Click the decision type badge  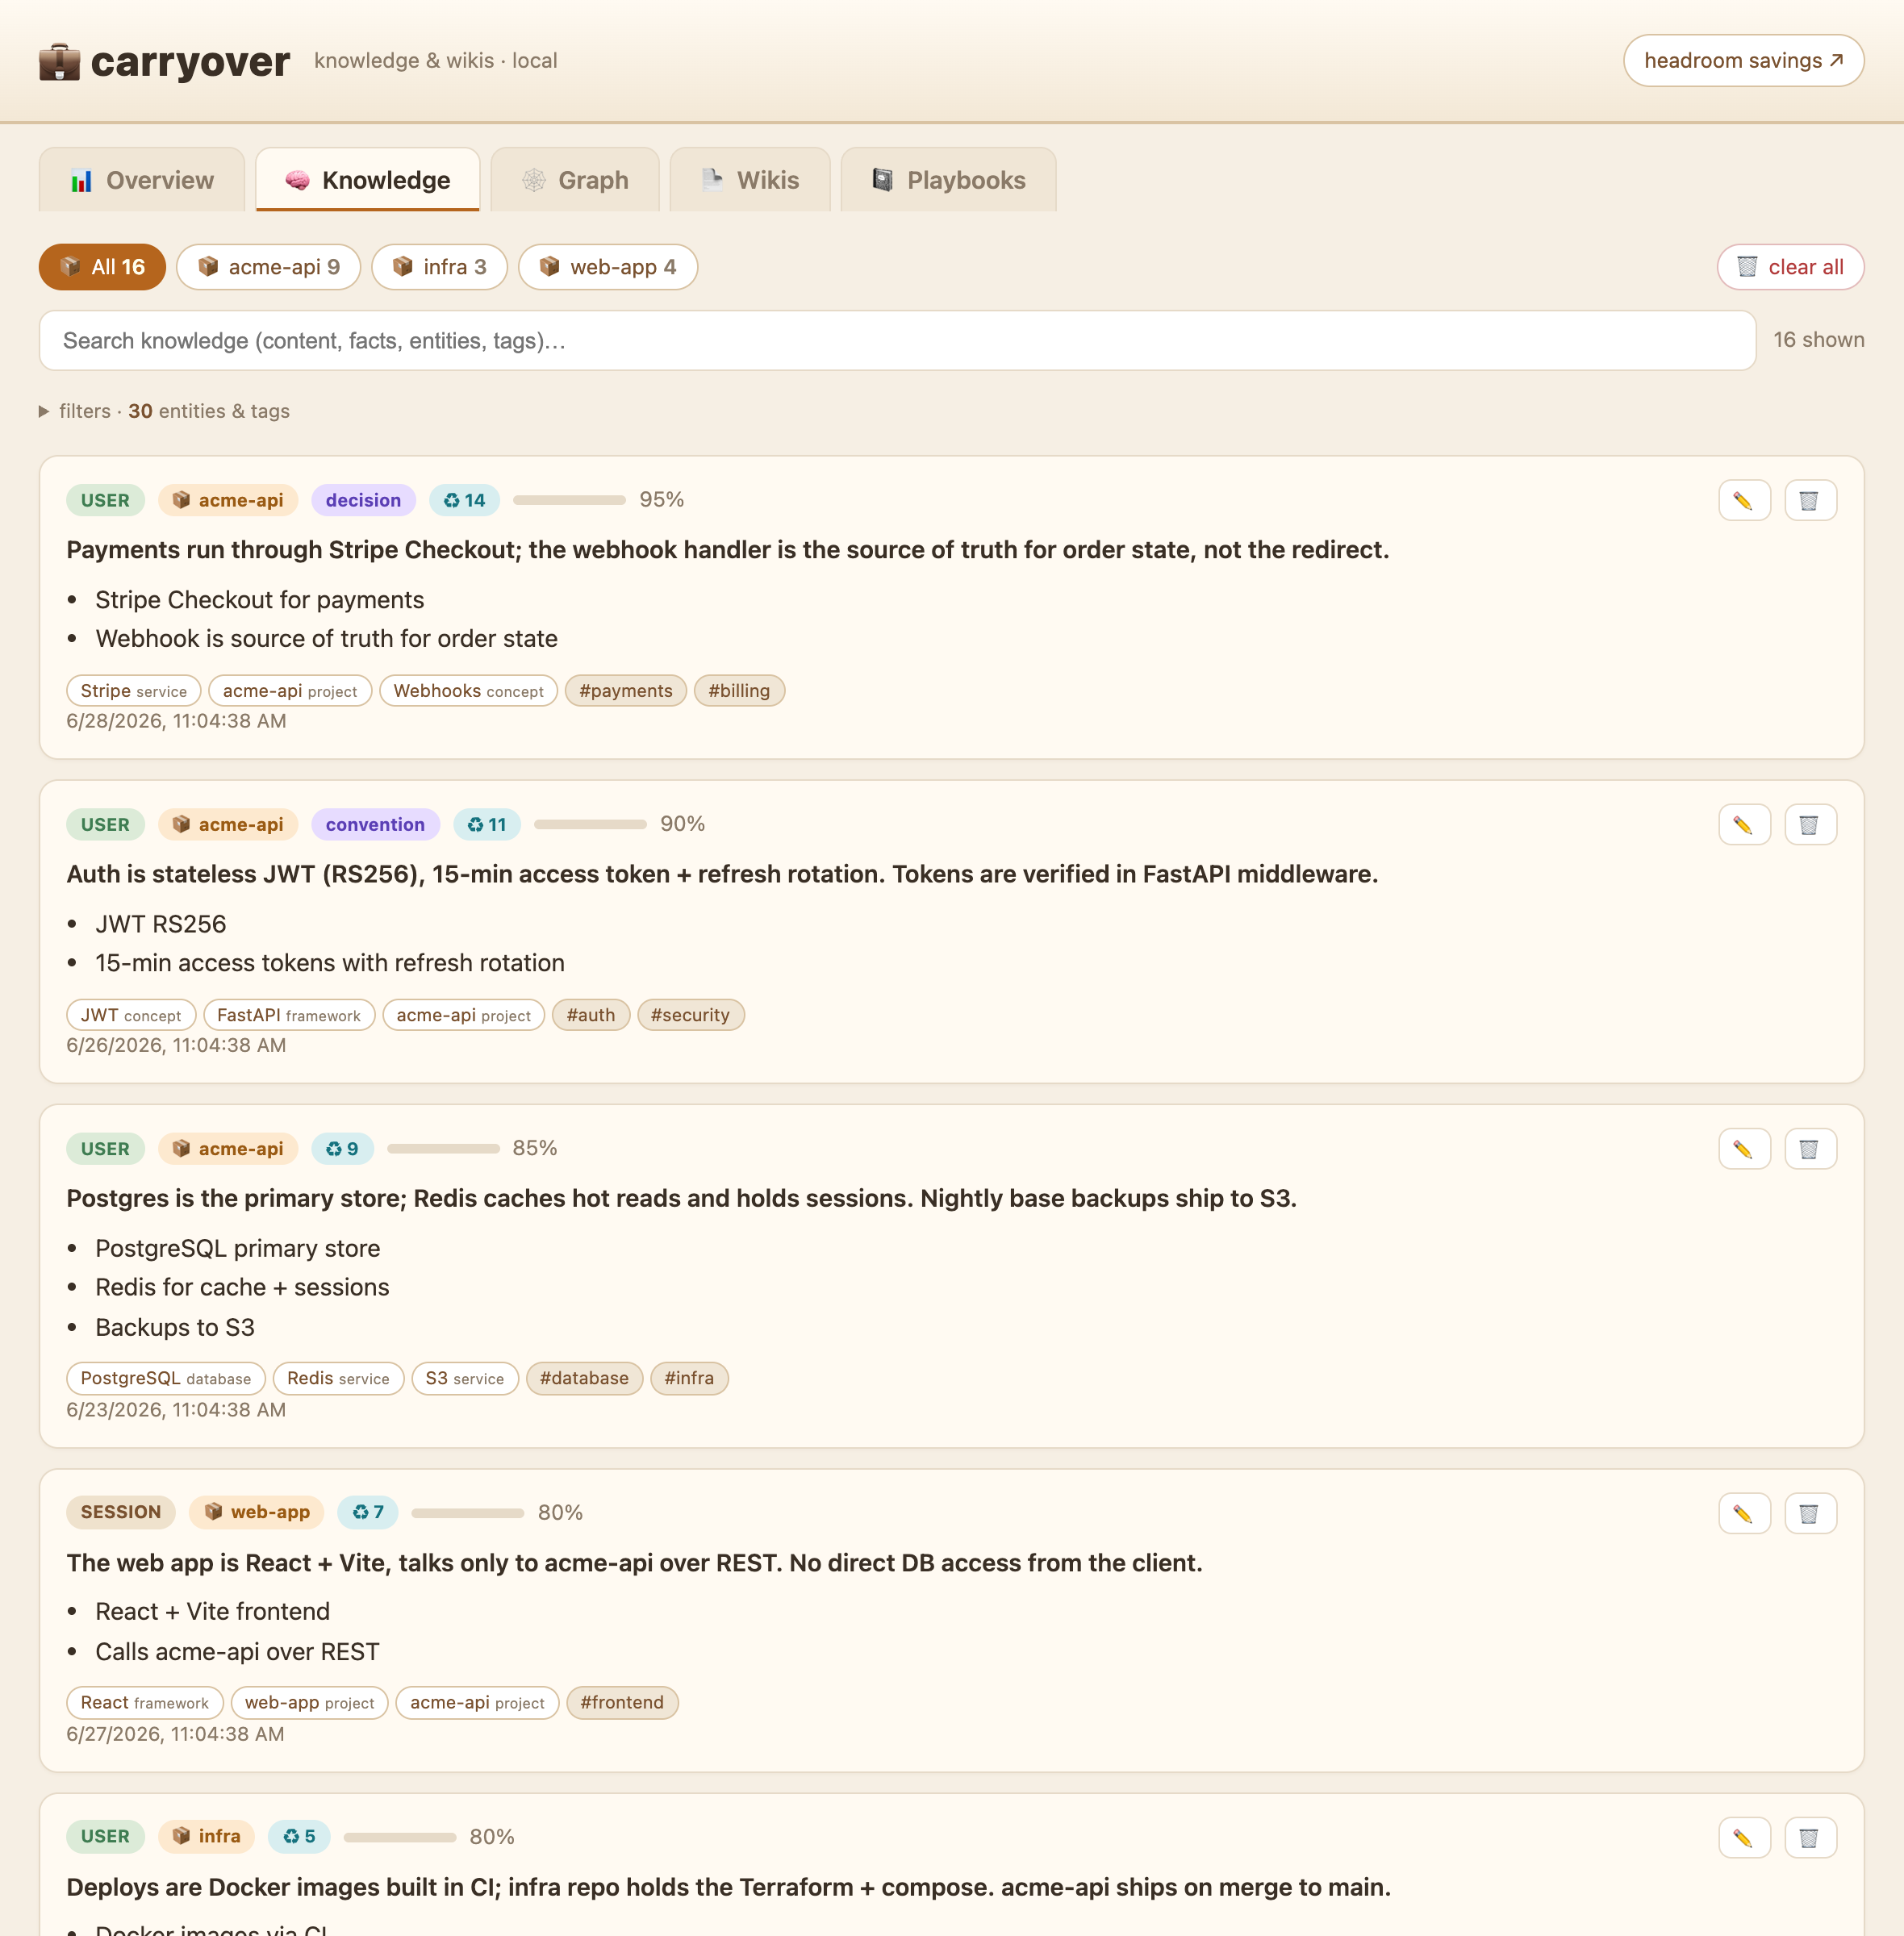tap(363, 500)
